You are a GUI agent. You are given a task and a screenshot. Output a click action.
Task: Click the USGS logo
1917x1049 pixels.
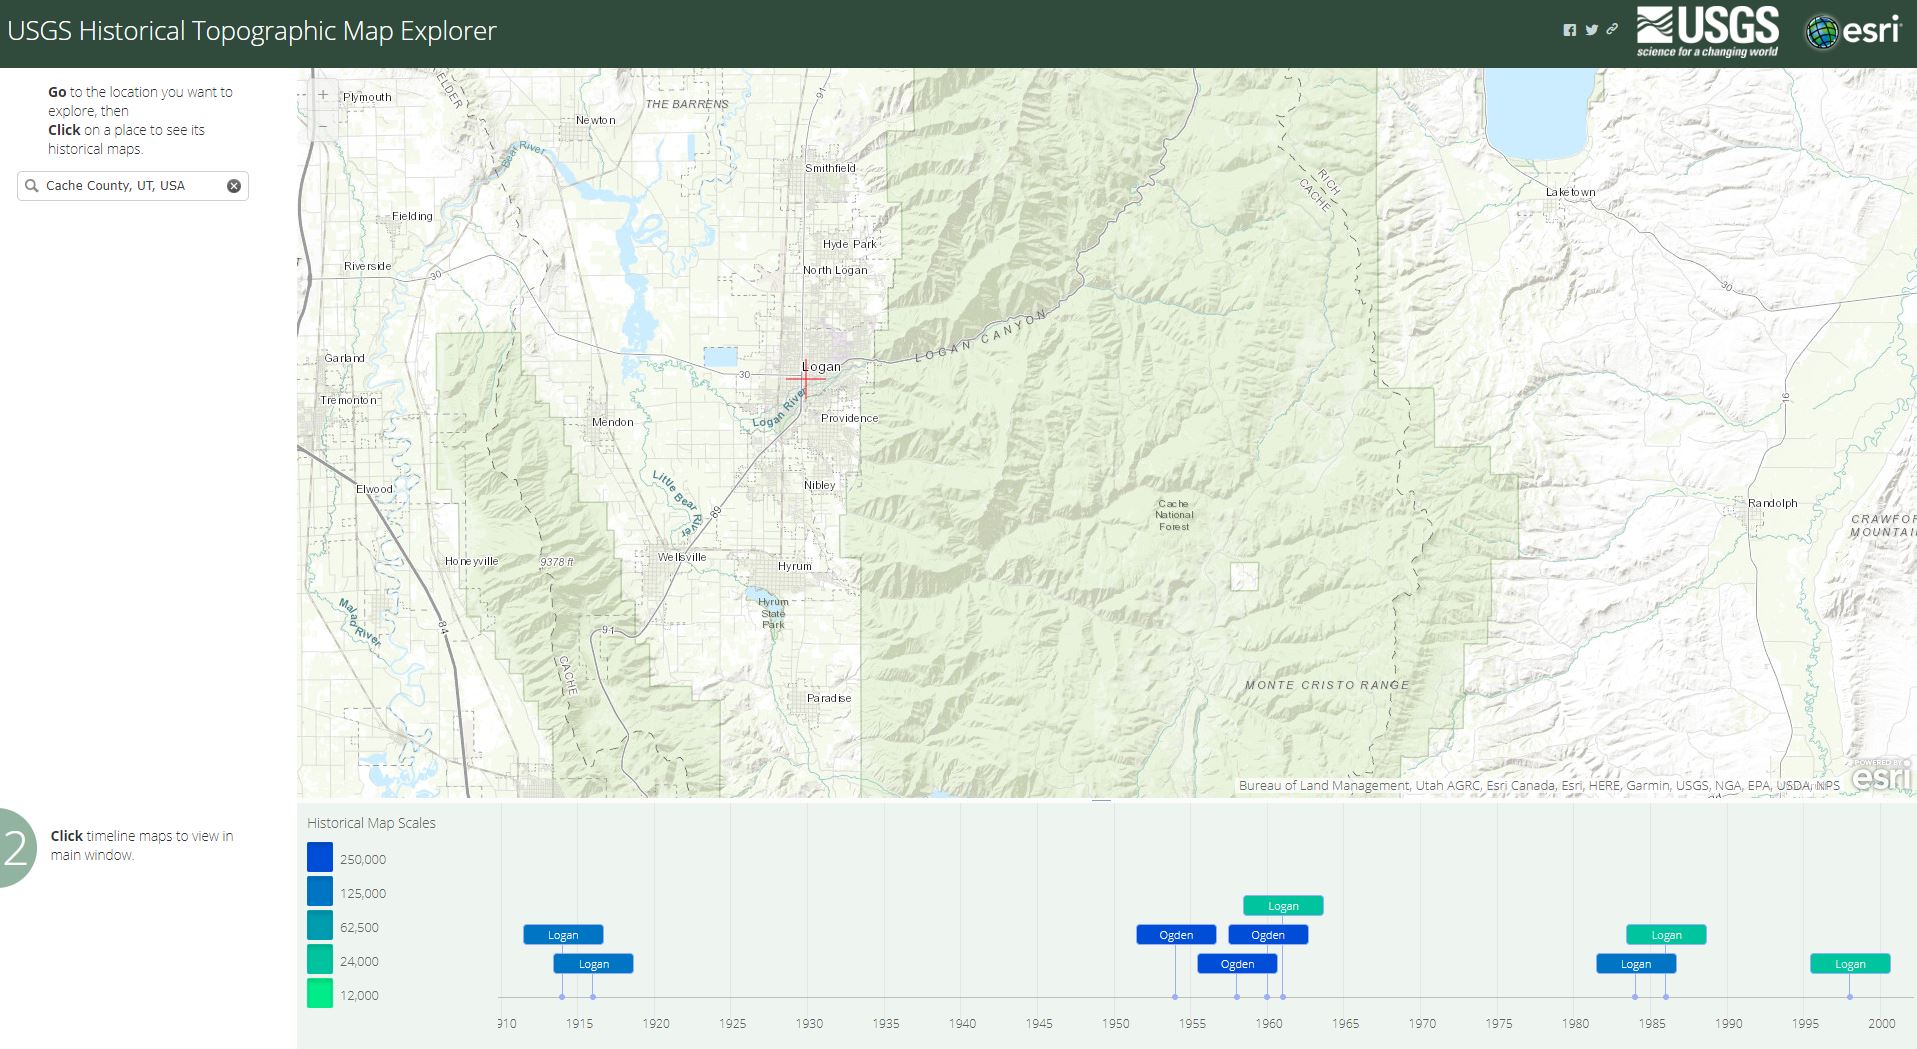[1708, 28]
